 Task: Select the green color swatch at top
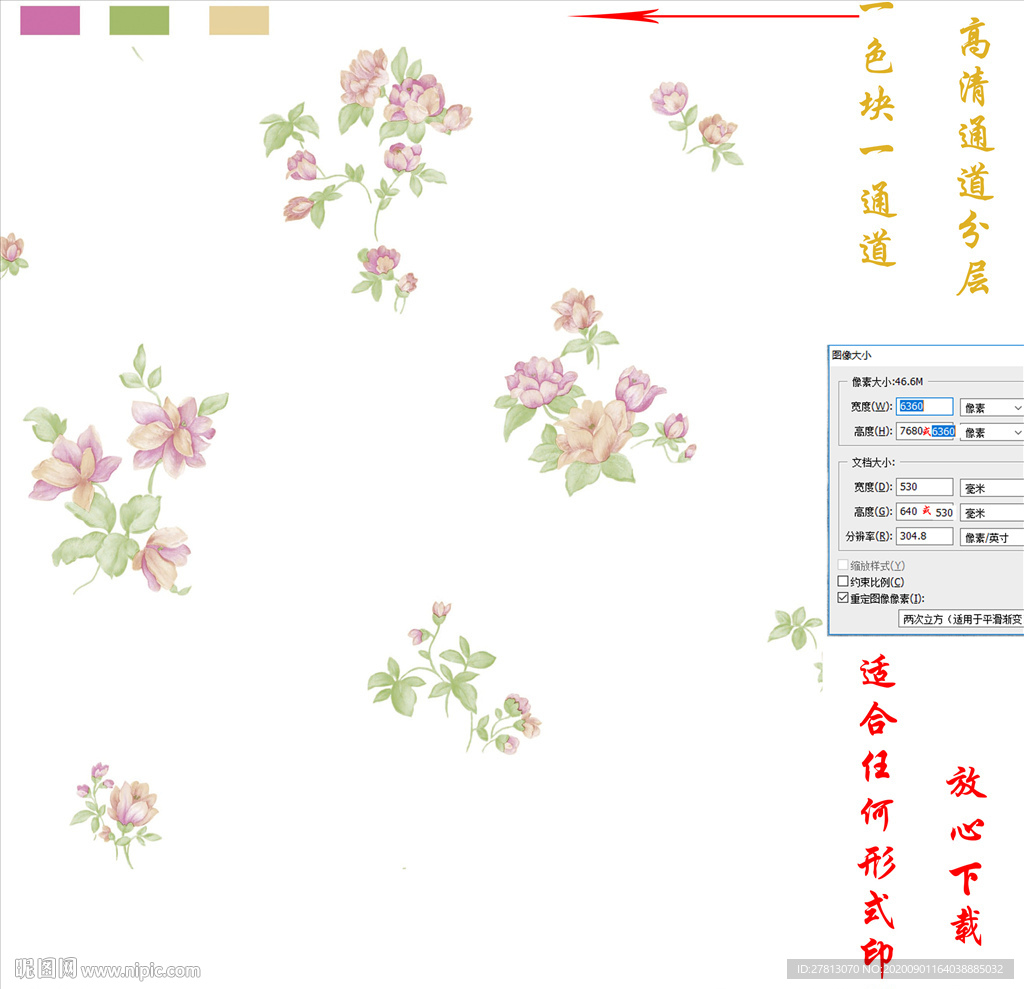[x=137, y=18]
